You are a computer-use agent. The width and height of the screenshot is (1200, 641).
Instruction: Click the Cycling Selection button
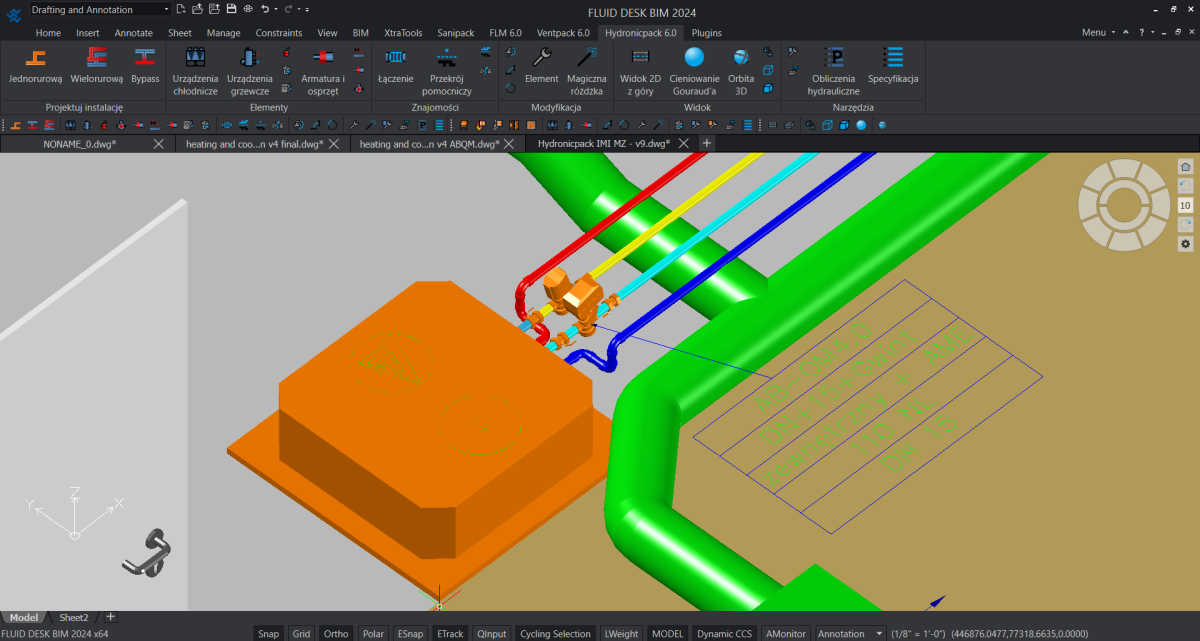pyautogui.click(x=555, y=633)
